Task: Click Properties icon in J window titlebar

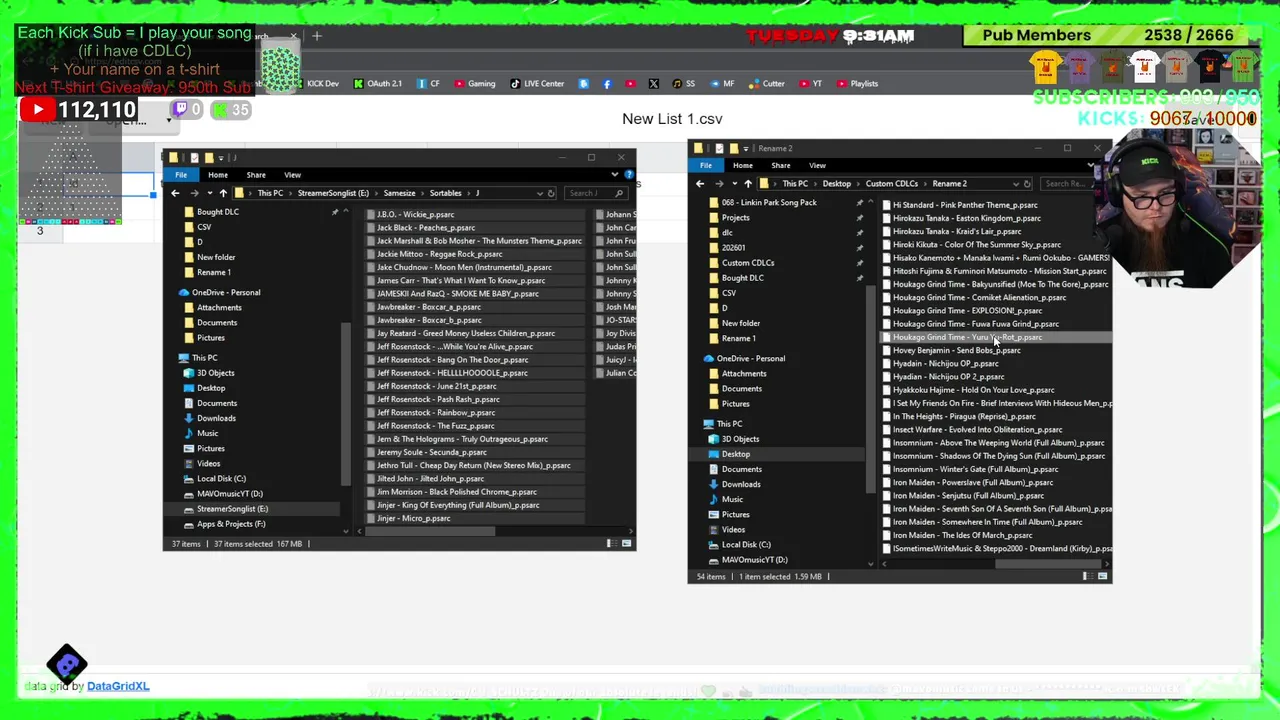Action: [x=194, y=158]
